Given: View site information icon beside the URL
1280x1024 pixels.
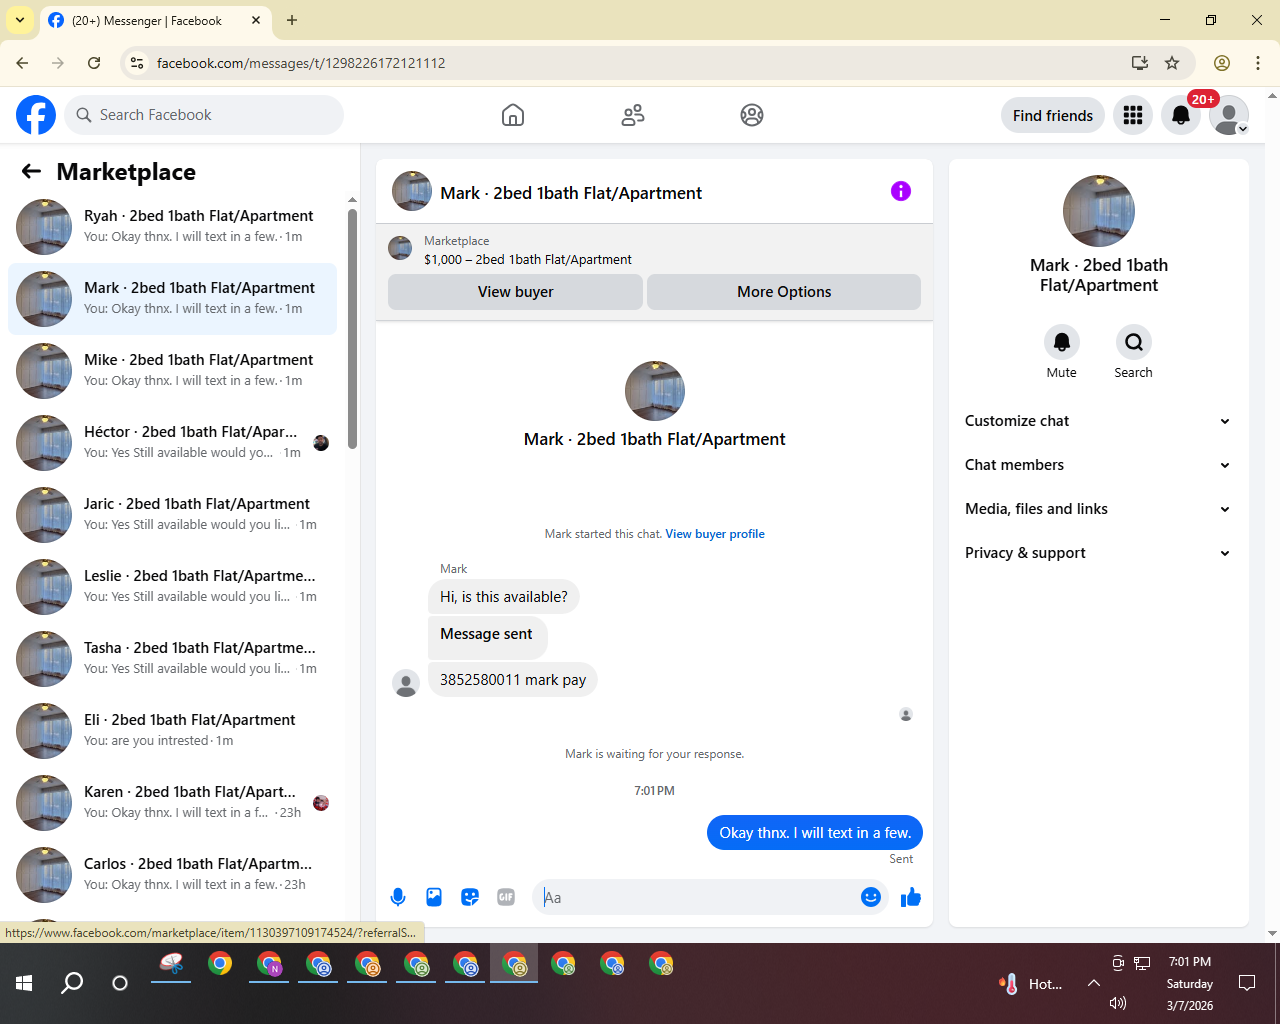Looking at the screenshot, I should click(x=137, y=63).
